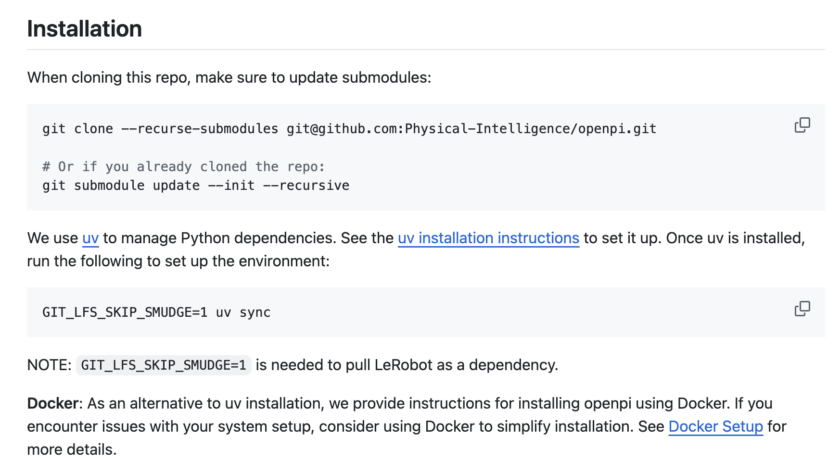Copy the git clone command block
The height and width of the screenshot is (473, 840).
point(801,126)
